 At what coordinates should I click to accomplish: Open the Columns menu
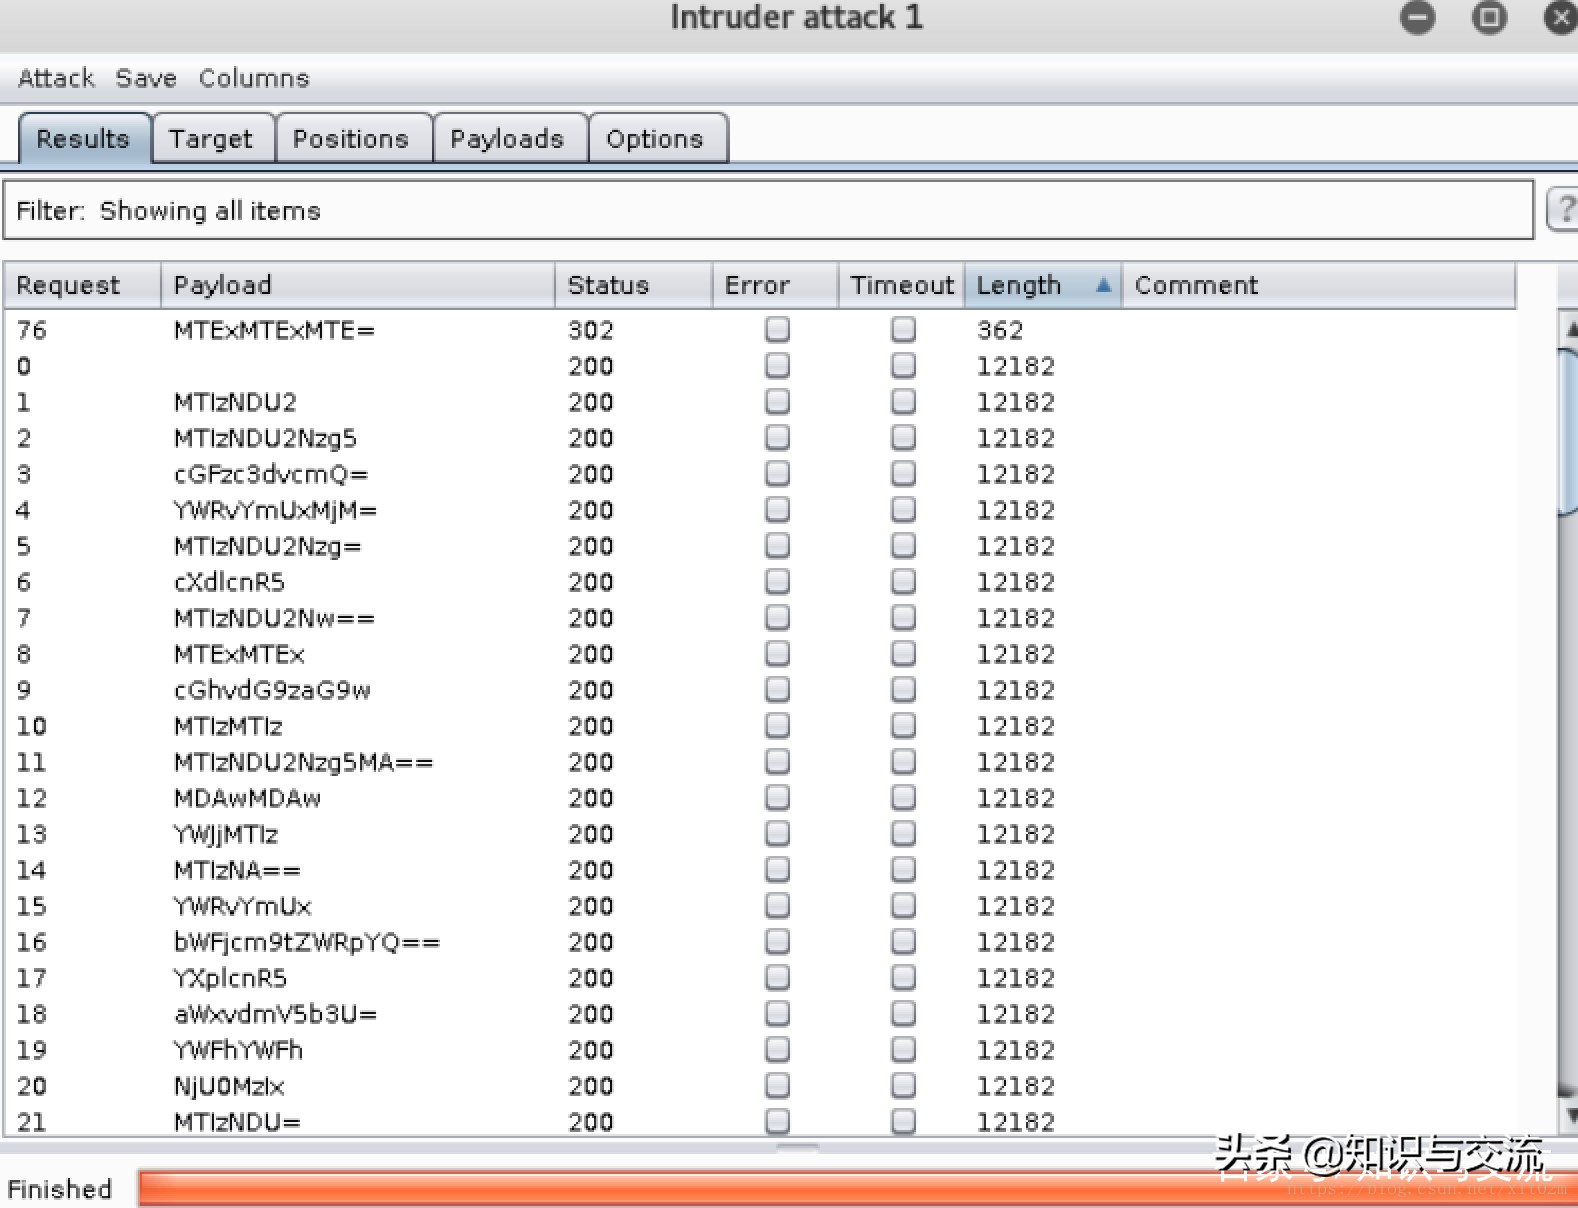[x=254, y=78]
